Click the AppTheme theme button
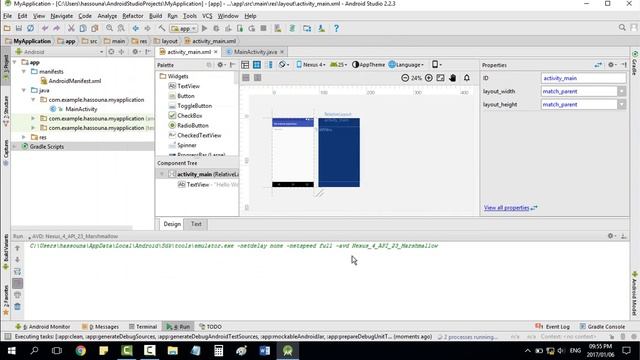 (x=368, y=65)
